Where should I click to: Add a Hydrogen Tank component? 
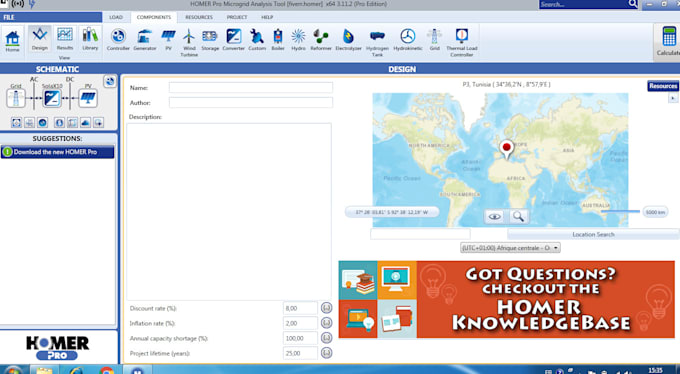tap(377, 43)
